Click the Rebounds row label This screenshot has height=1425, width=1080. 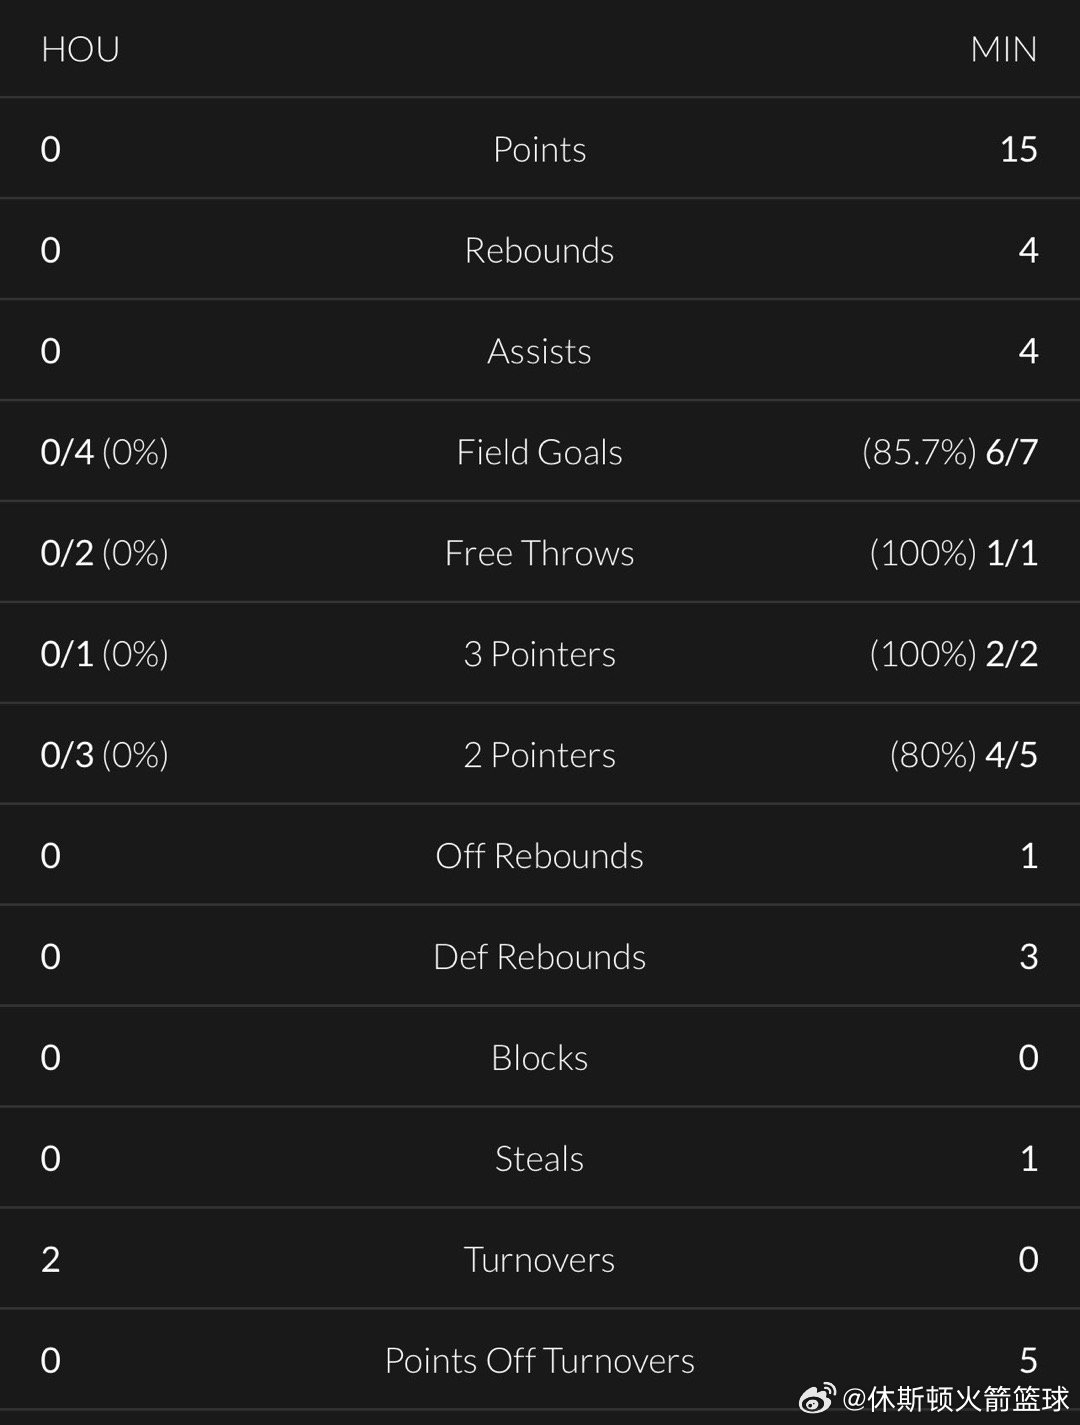coord(539,250)
